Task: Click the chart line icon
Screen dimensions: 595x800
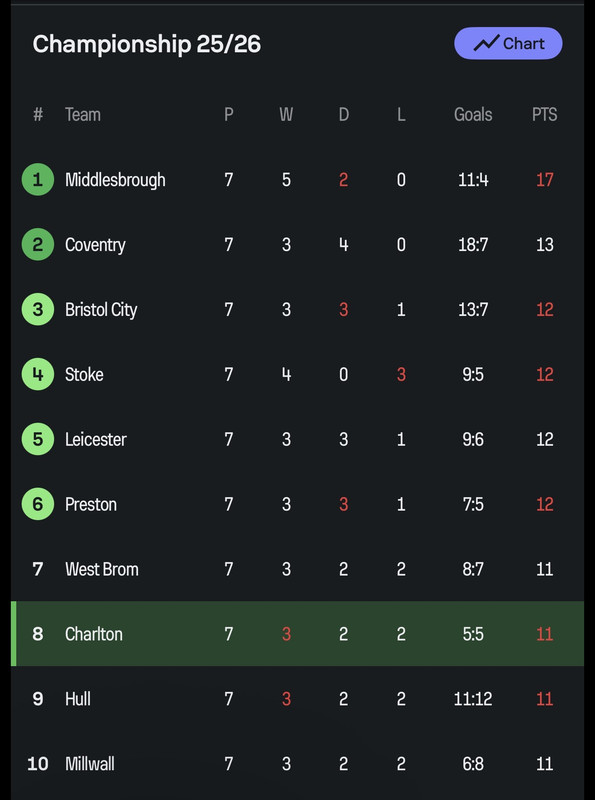Action: (486, 43)
